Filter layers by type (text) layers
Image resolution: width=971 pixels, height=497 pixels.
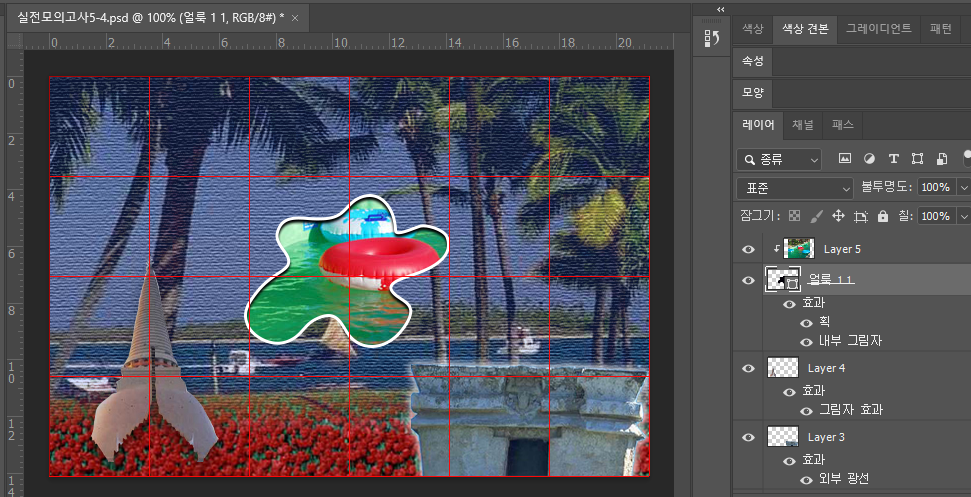[x=893, y=159]
